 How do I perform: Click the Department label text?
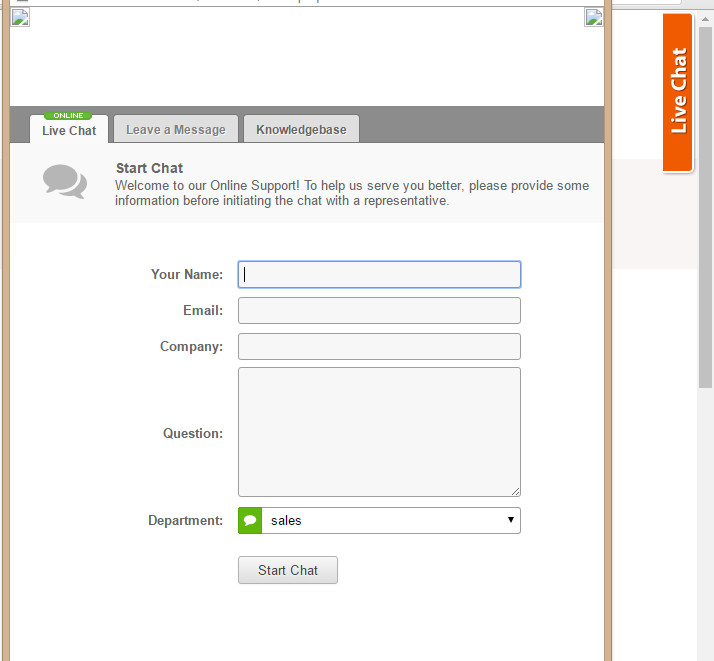[185, 520]
